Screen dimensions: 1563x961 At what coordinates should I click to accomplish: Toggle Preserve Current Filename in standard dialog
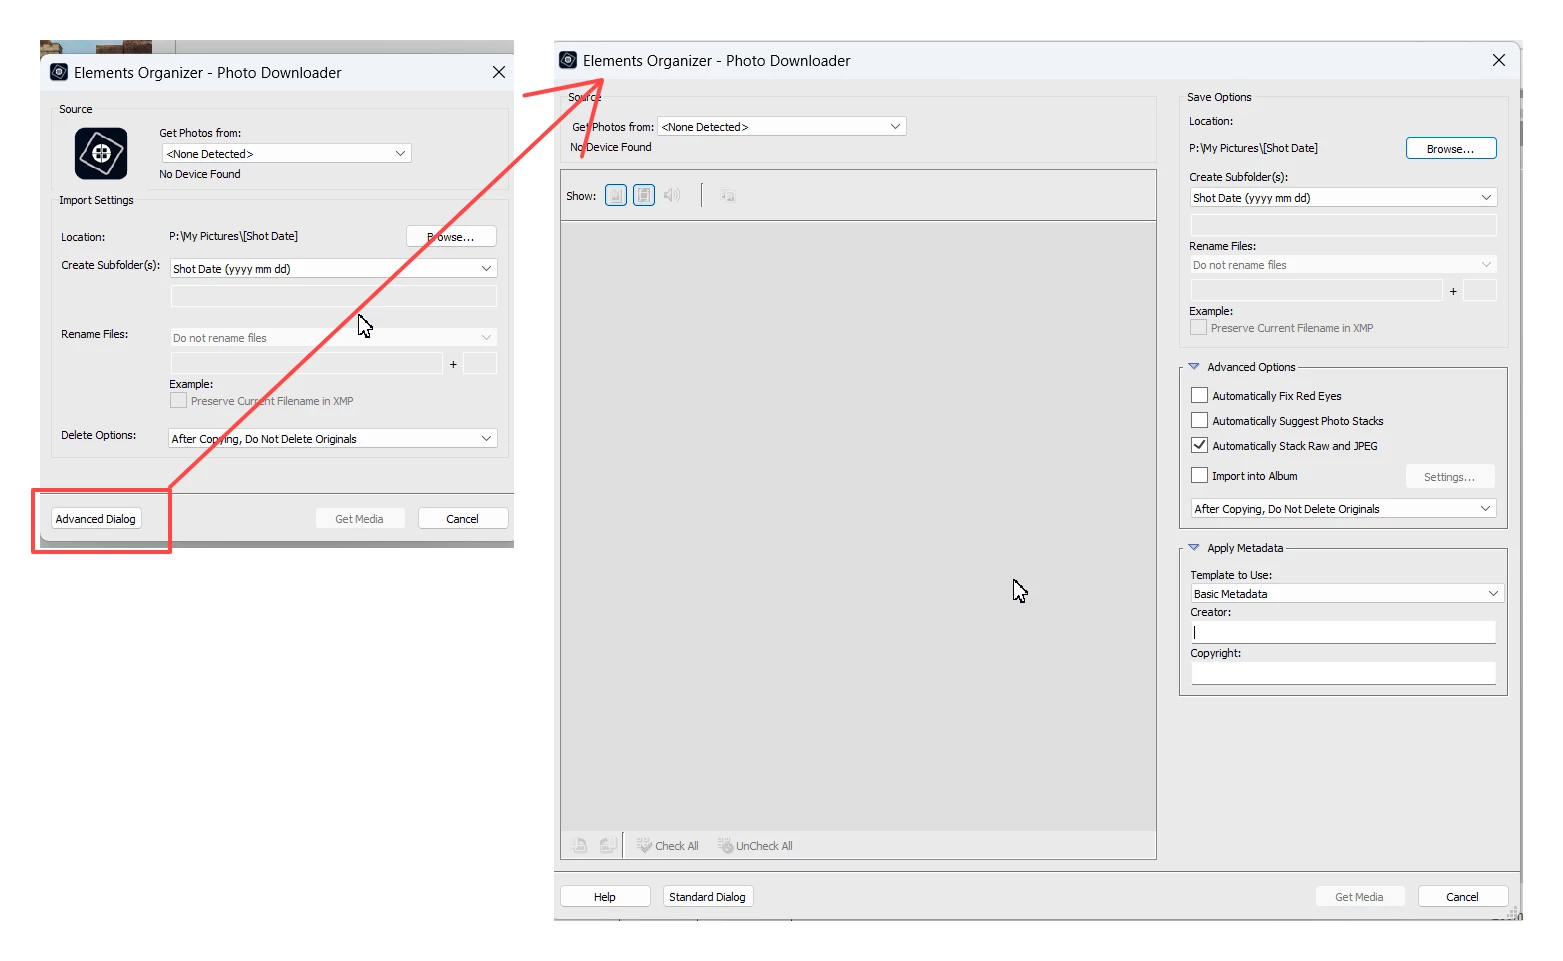click(179, 401)
